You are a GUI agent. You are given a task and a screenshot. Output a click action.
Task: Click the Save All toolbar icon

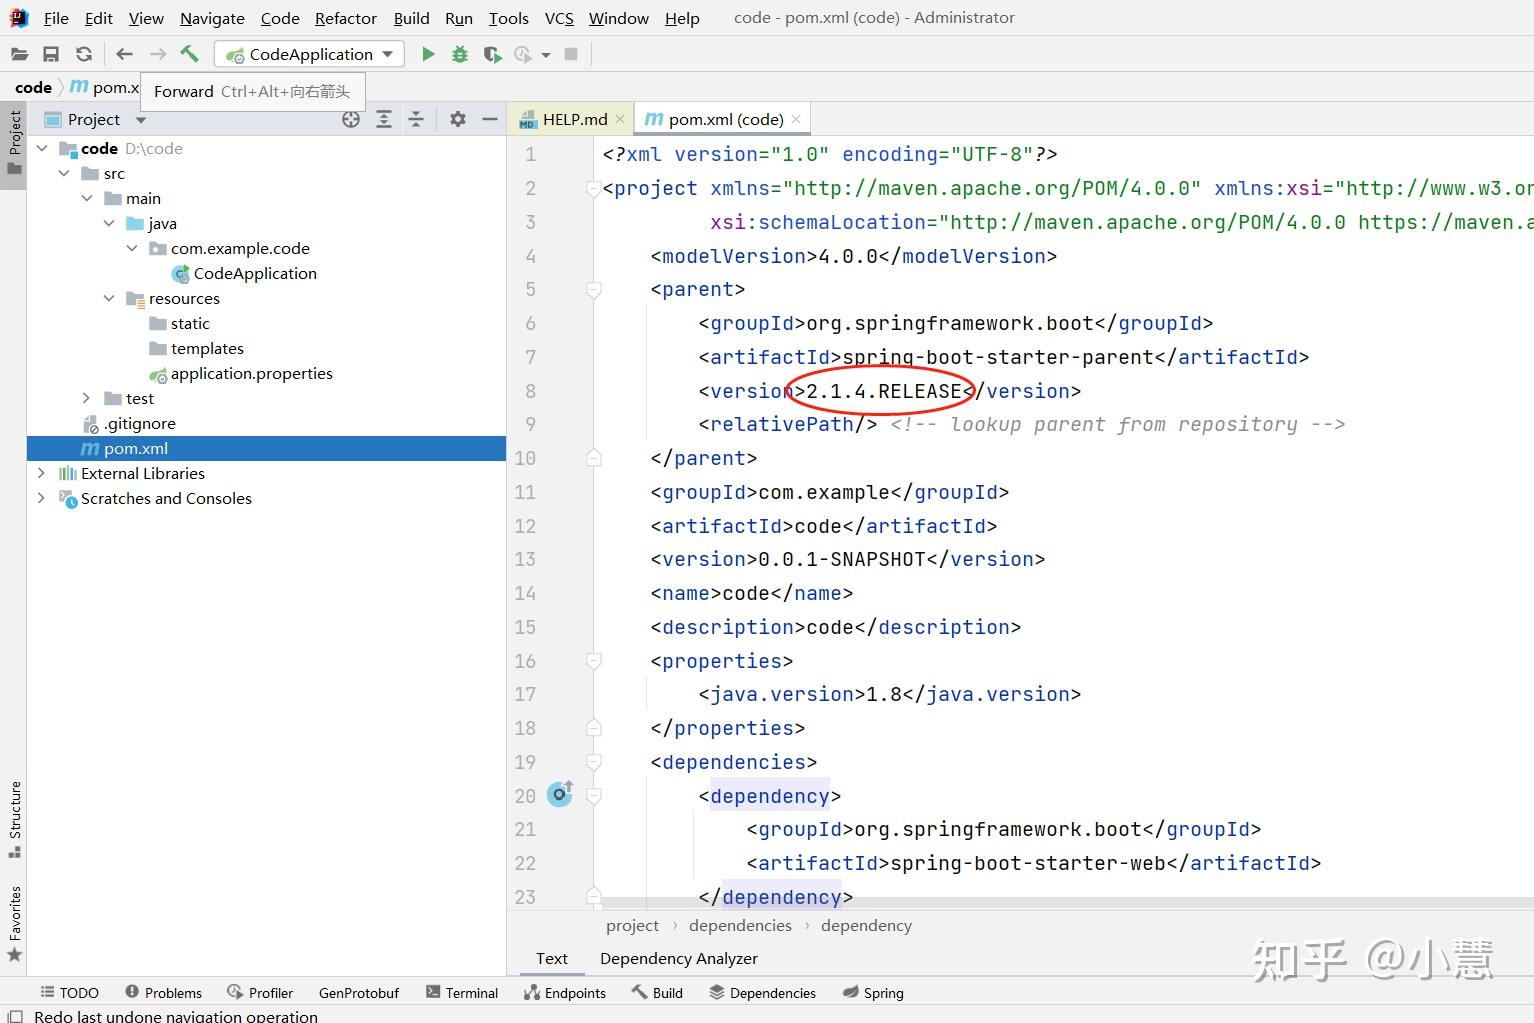pyautogui.click(x=51, y=54)
